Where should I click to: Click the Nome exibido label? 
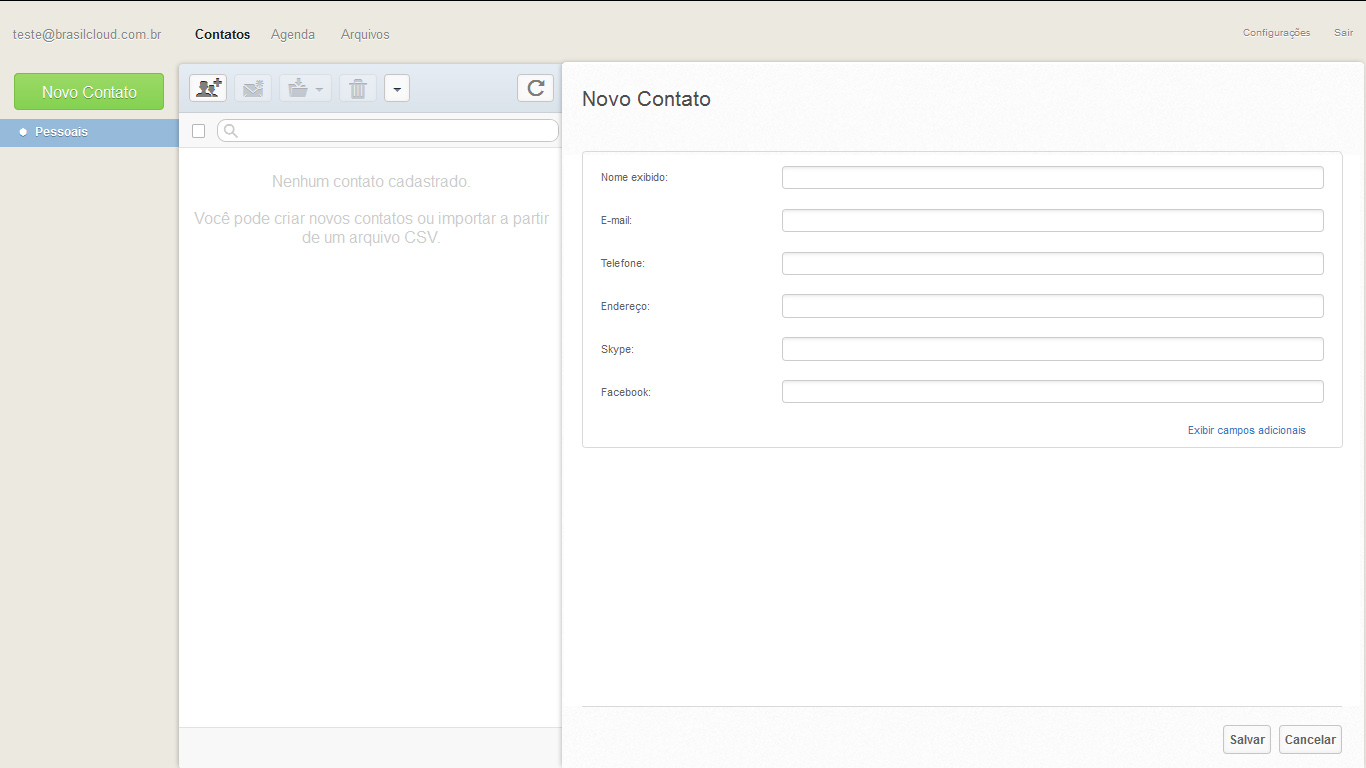(x=634, y=177)
